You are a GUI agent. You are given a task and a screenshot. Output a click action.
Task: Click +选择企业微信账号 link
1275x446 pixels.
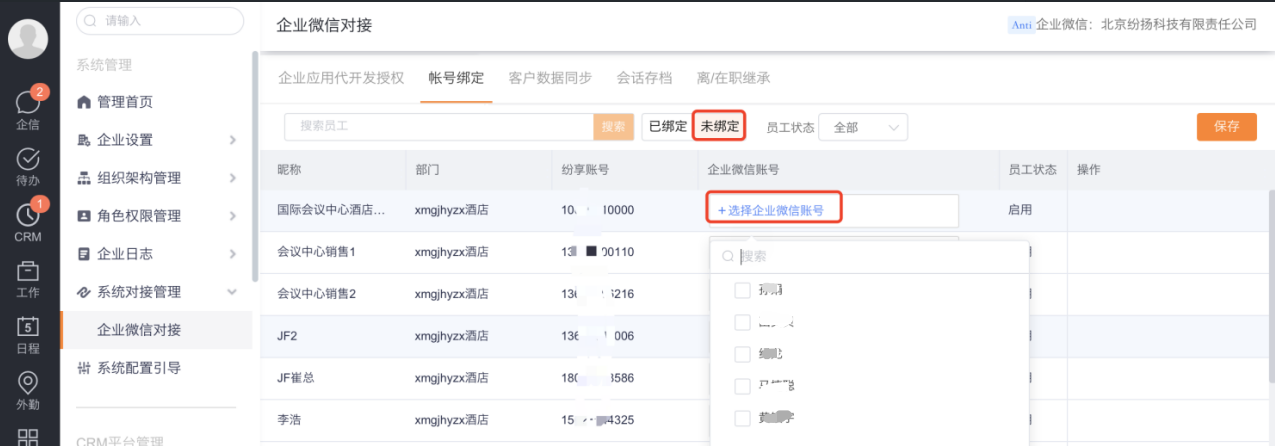771,211
